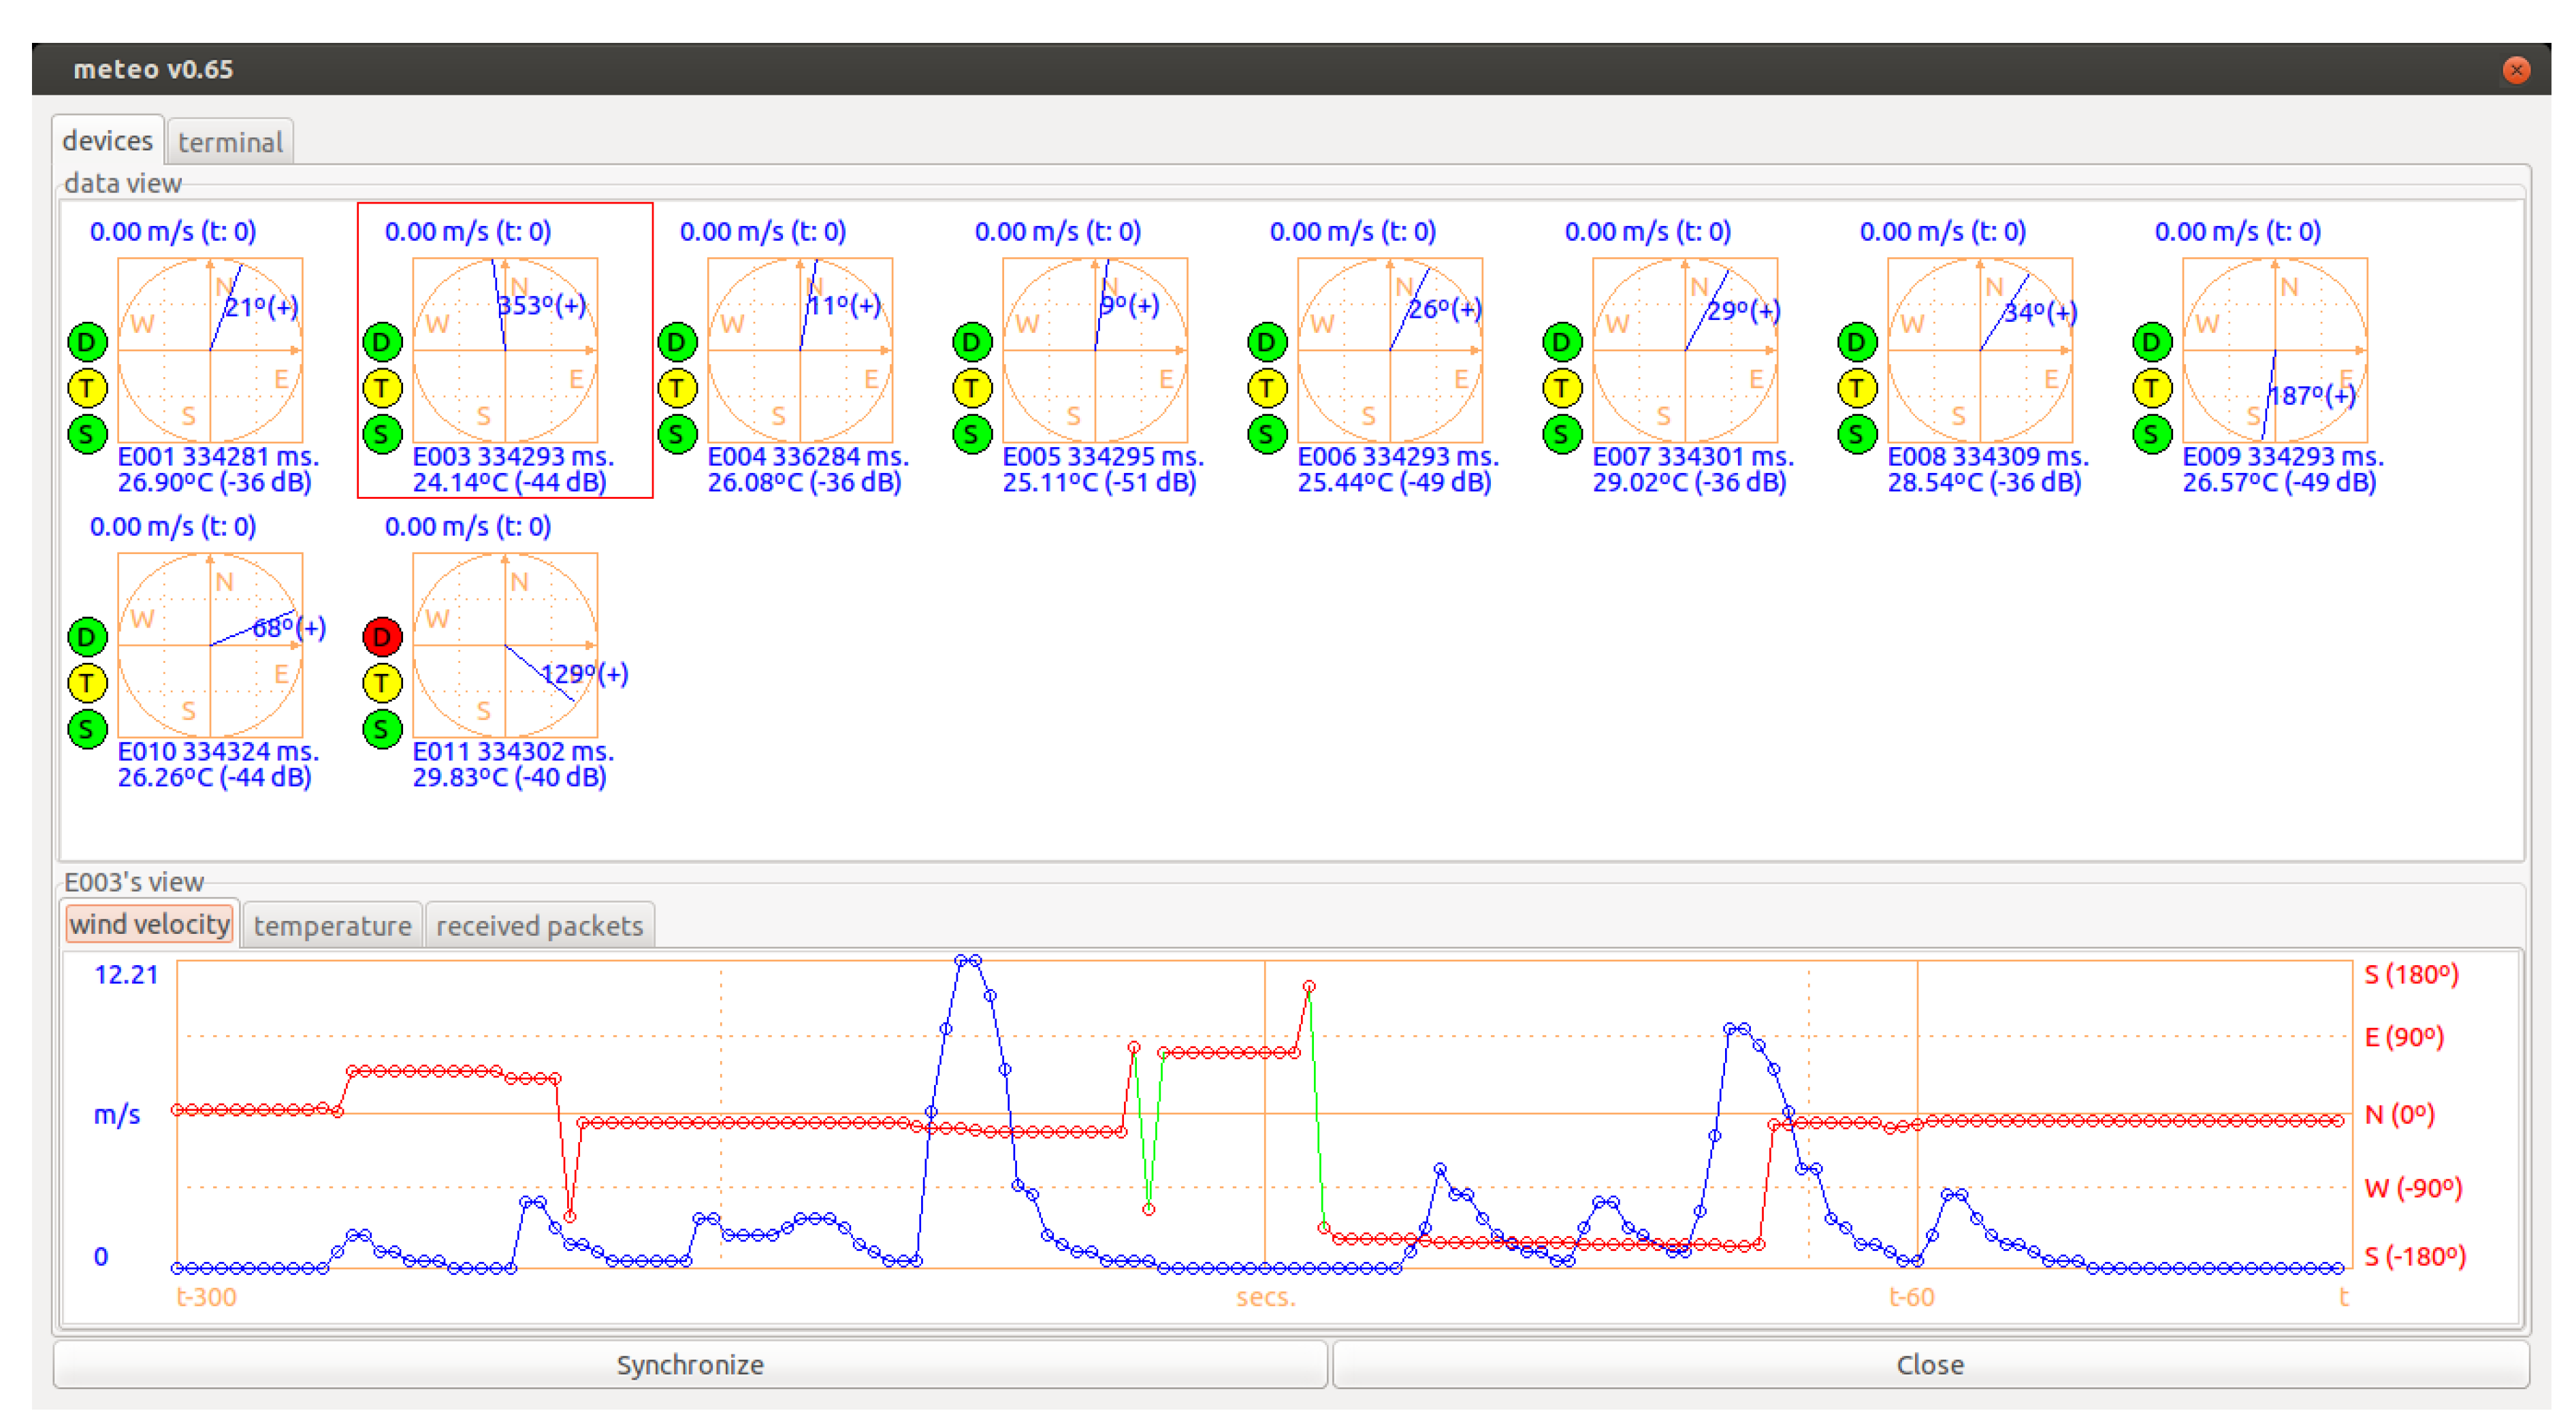Viewport: 2576px width, 1413px height.
Task: Click the green D indicator of E008
Action: [1856, 342]
